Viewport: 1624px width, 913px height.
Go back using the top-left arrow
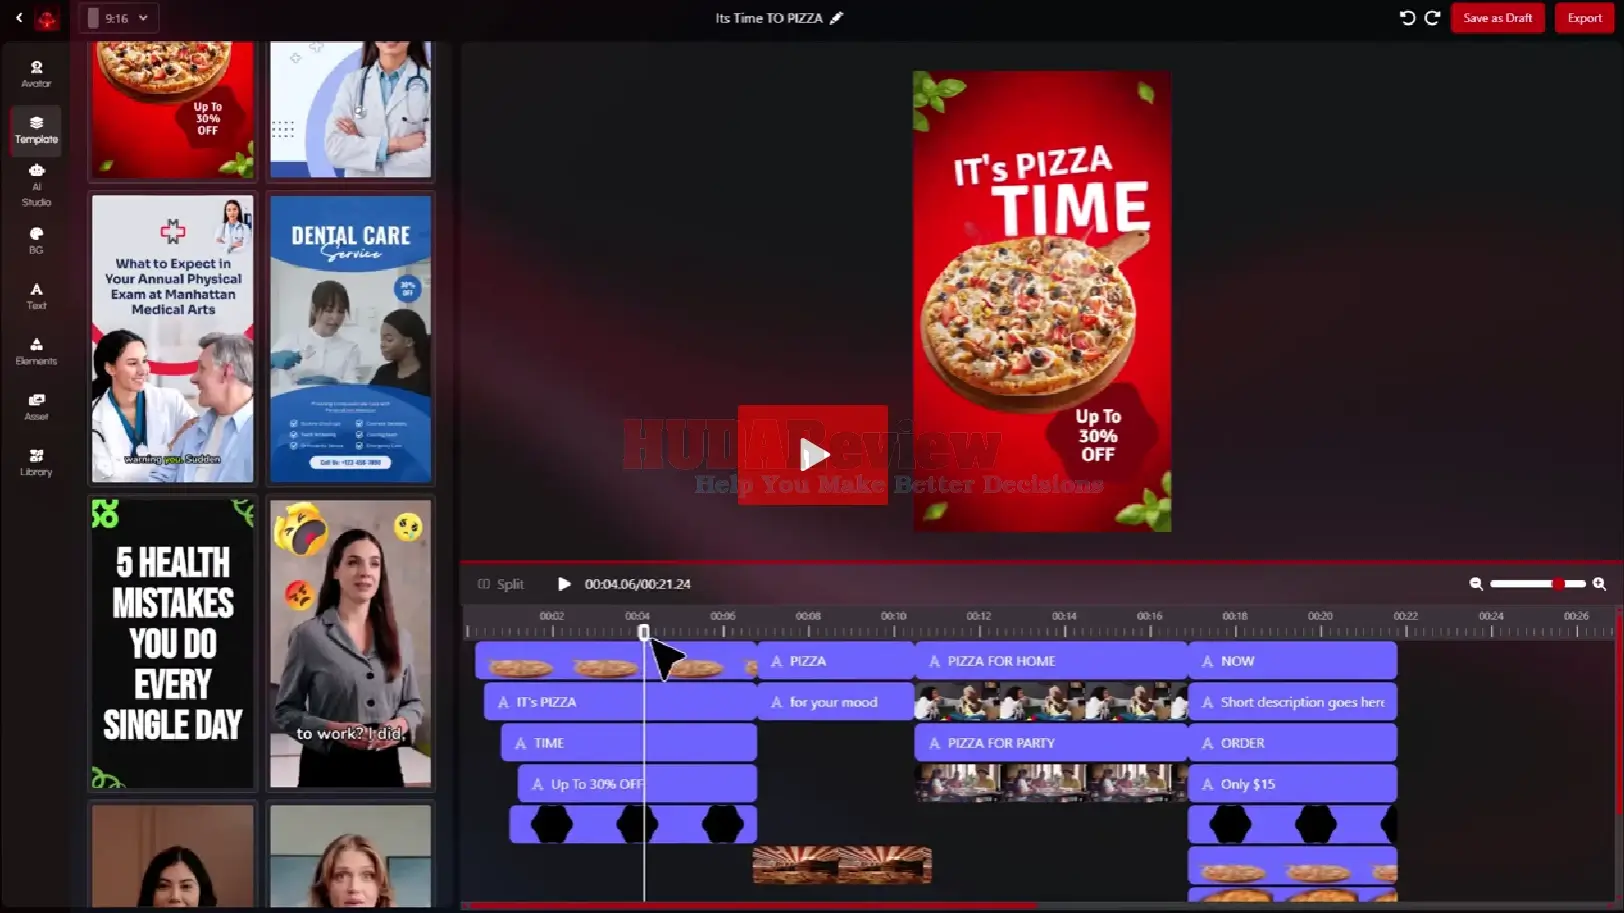pyautogui.click(x=19, y=17)
